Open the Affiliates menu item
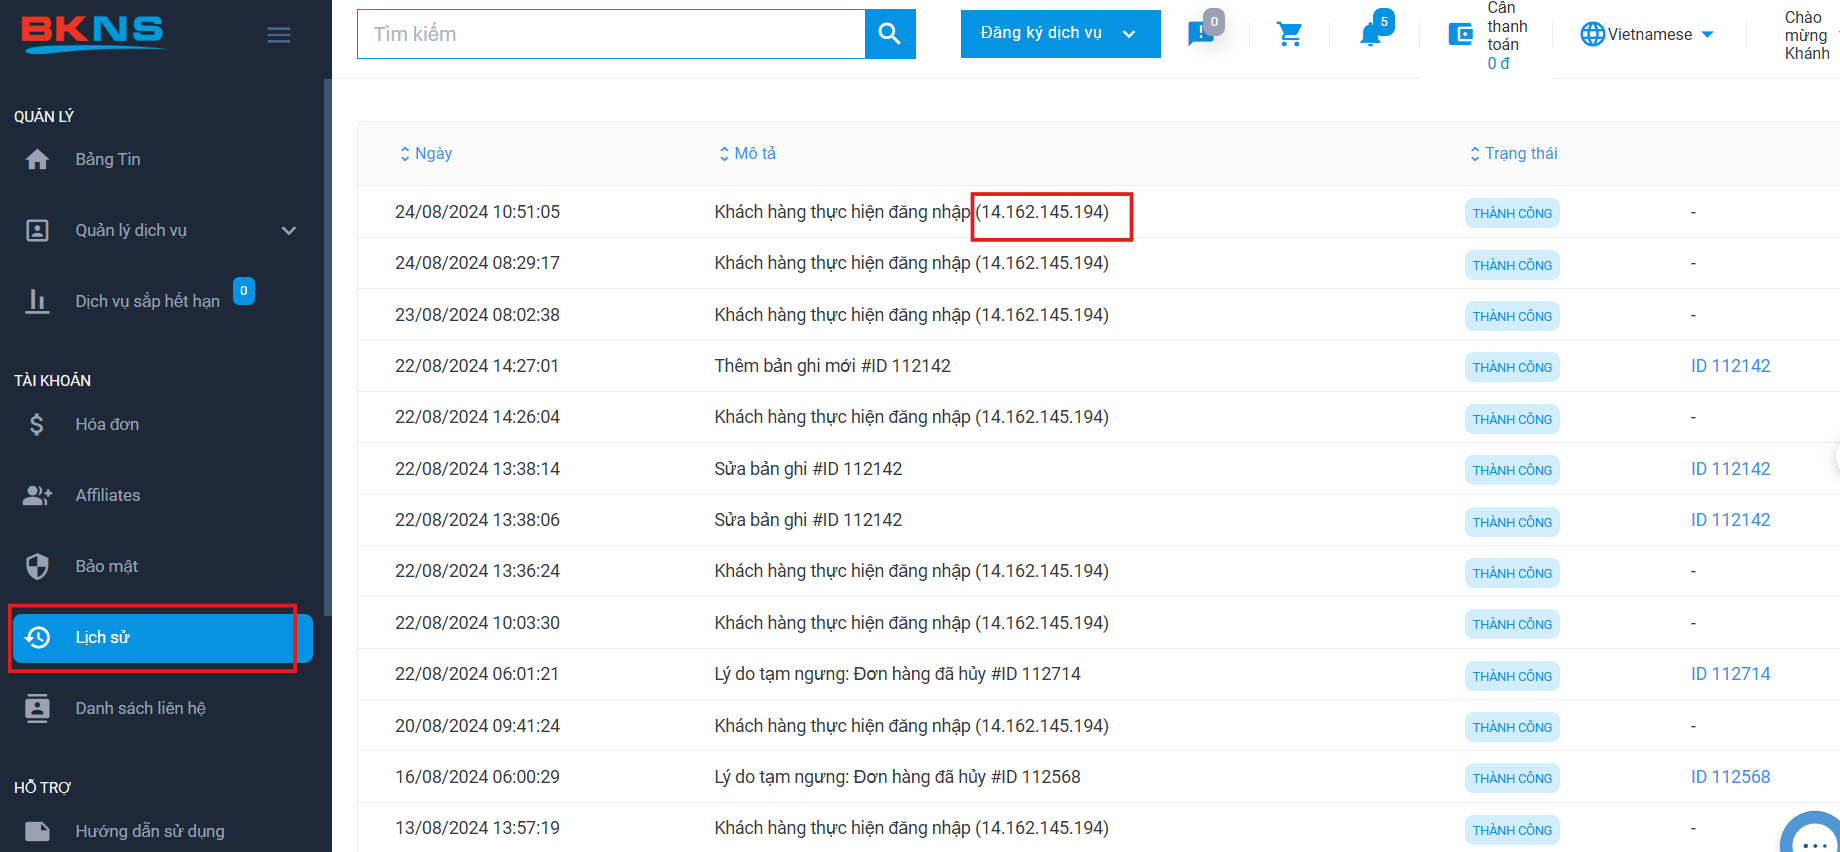Screen dimensions: 1840x852 pyautogui.click(x=108, y=495)
